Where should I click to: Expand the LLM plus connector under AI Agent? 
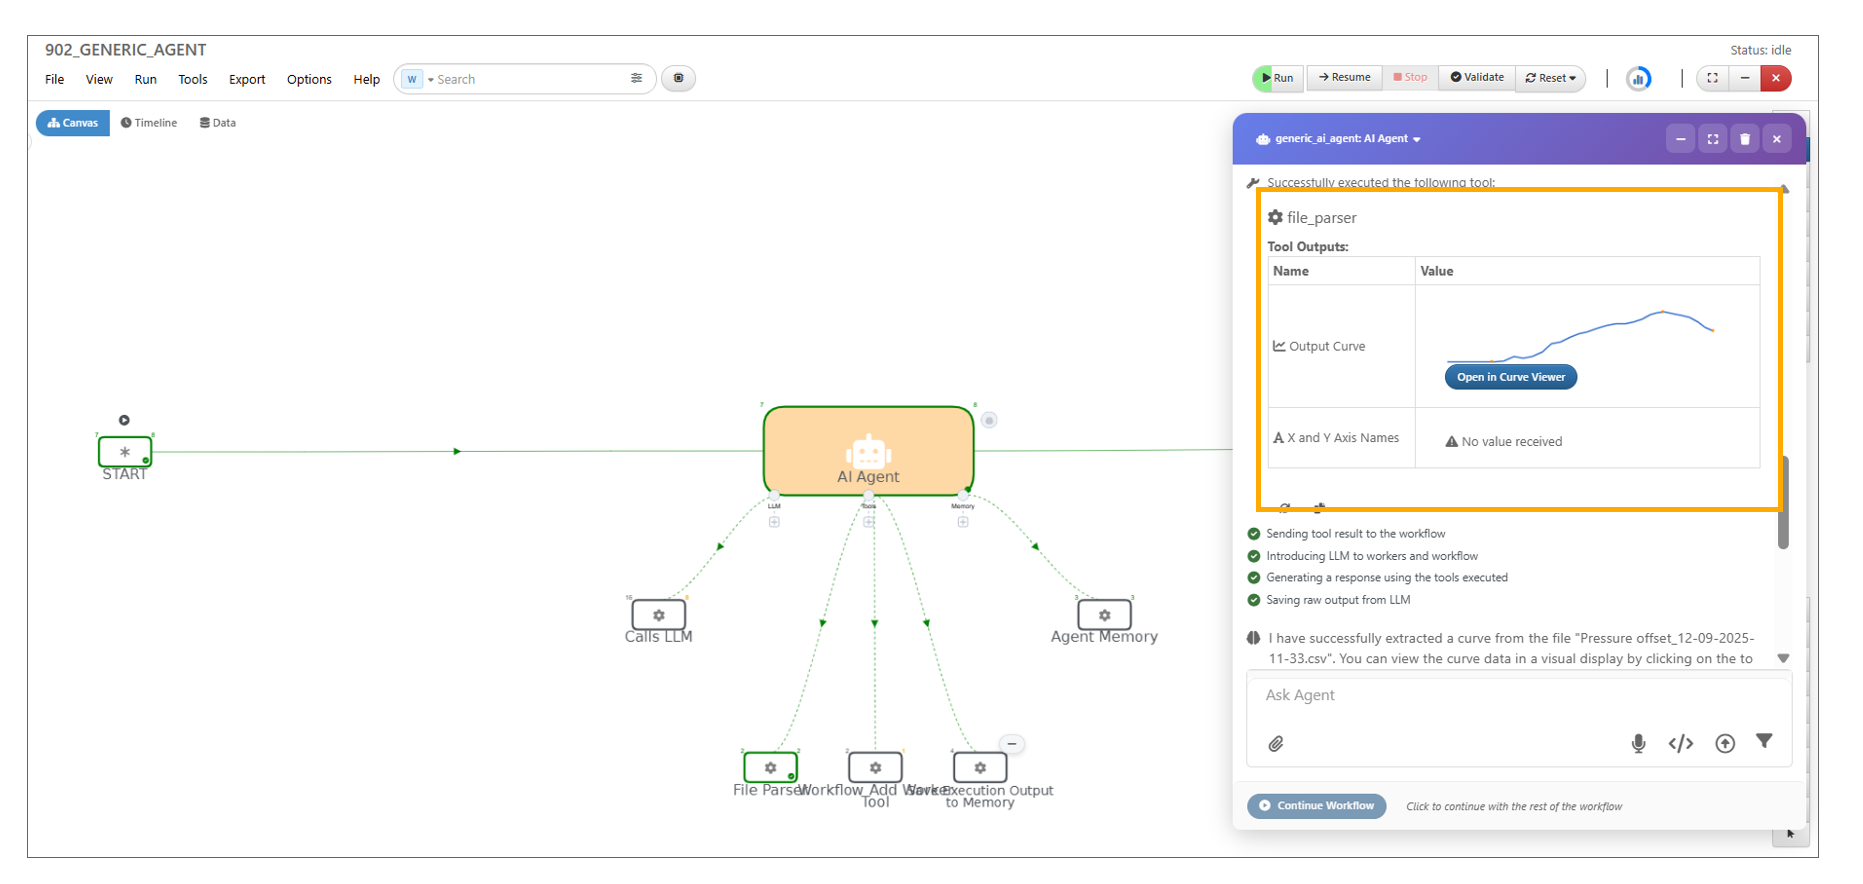point(774,522)
